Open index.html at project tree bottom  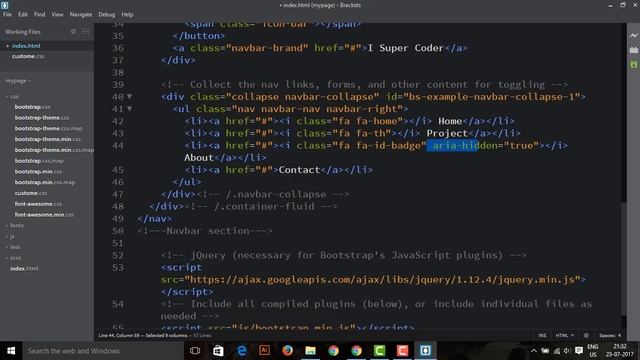(x=24, y=269)
